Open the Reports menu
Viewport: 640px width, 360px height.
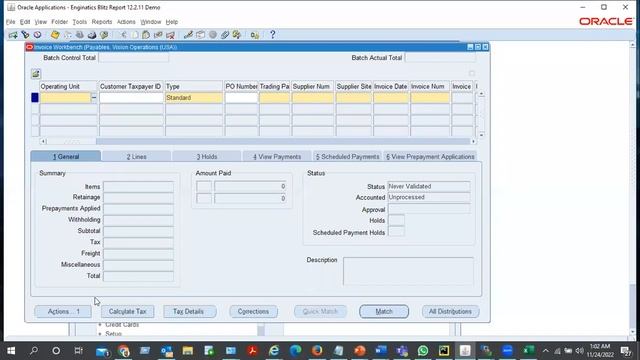[102, 22]
